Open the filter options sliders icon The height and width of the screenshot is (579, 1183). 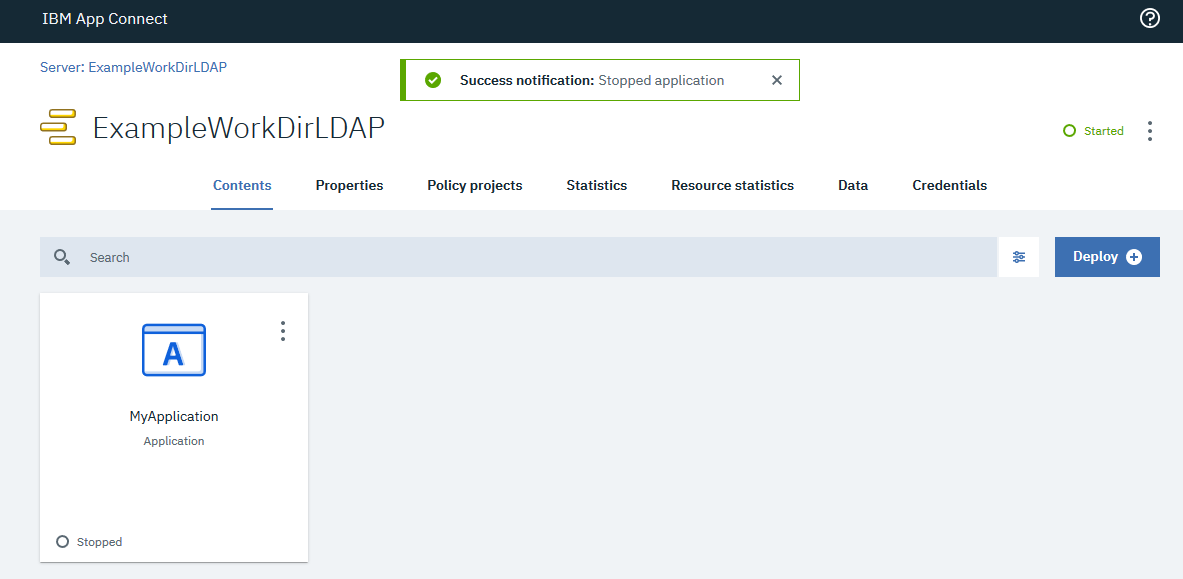coord(1019,257)
